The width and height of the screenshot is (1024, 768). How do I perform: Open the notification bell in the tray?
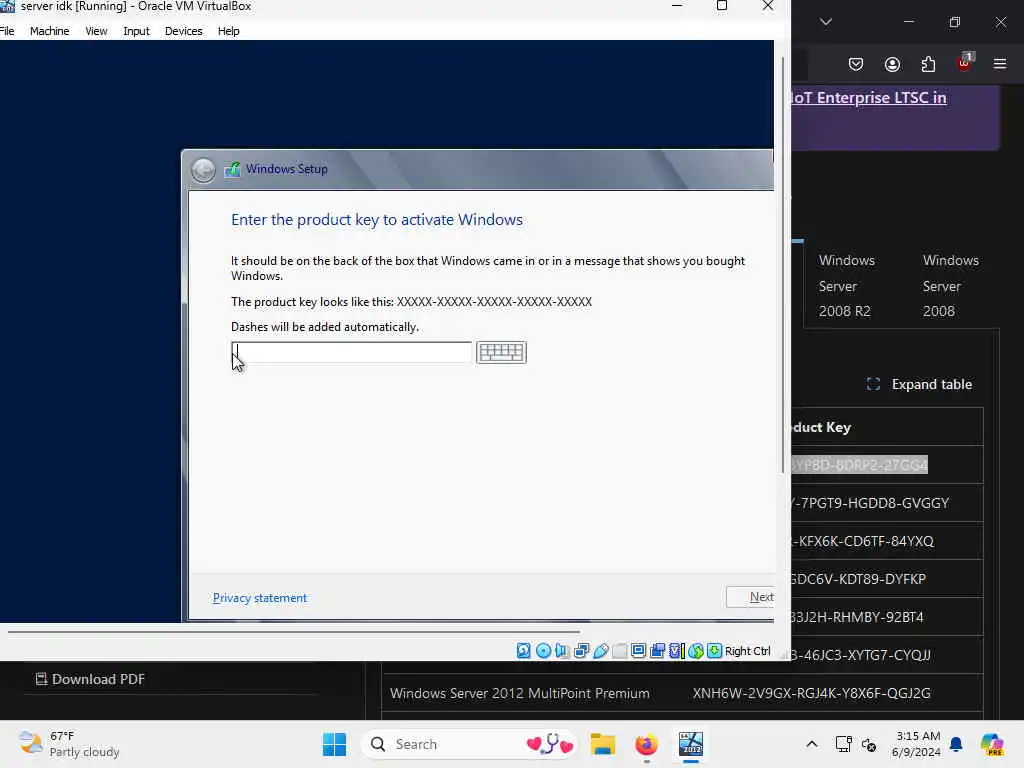956,744
